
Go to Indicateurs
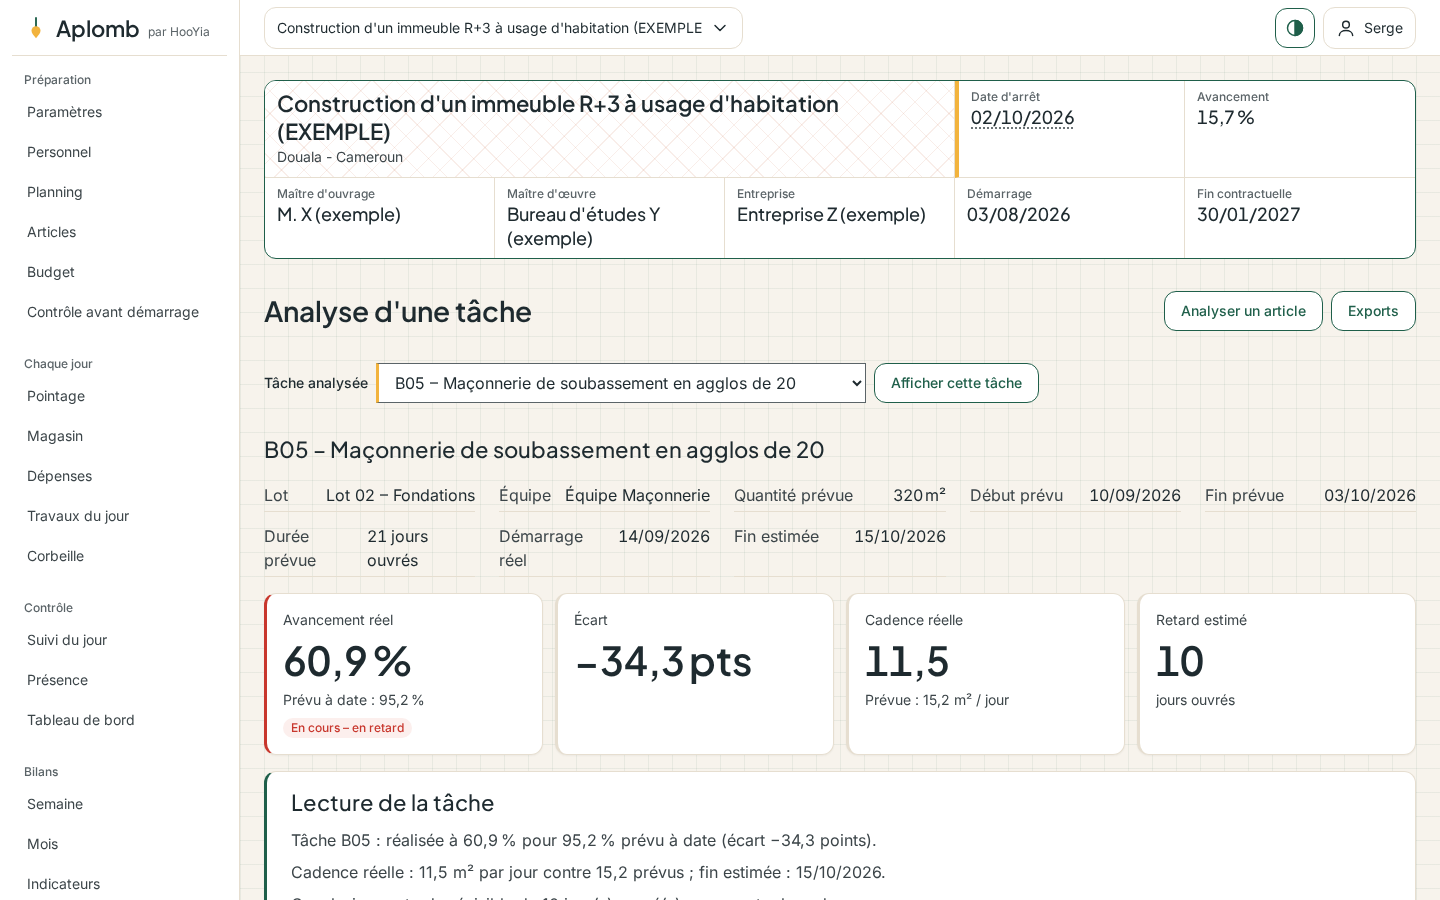(x=120, y=884)
